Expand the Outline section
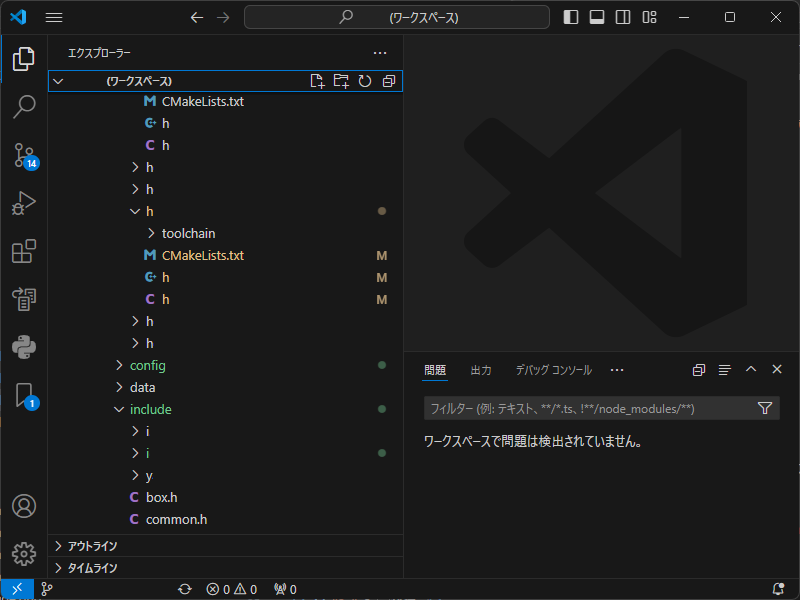The height and width of the screenshot is (600, 800). (226, 546)
